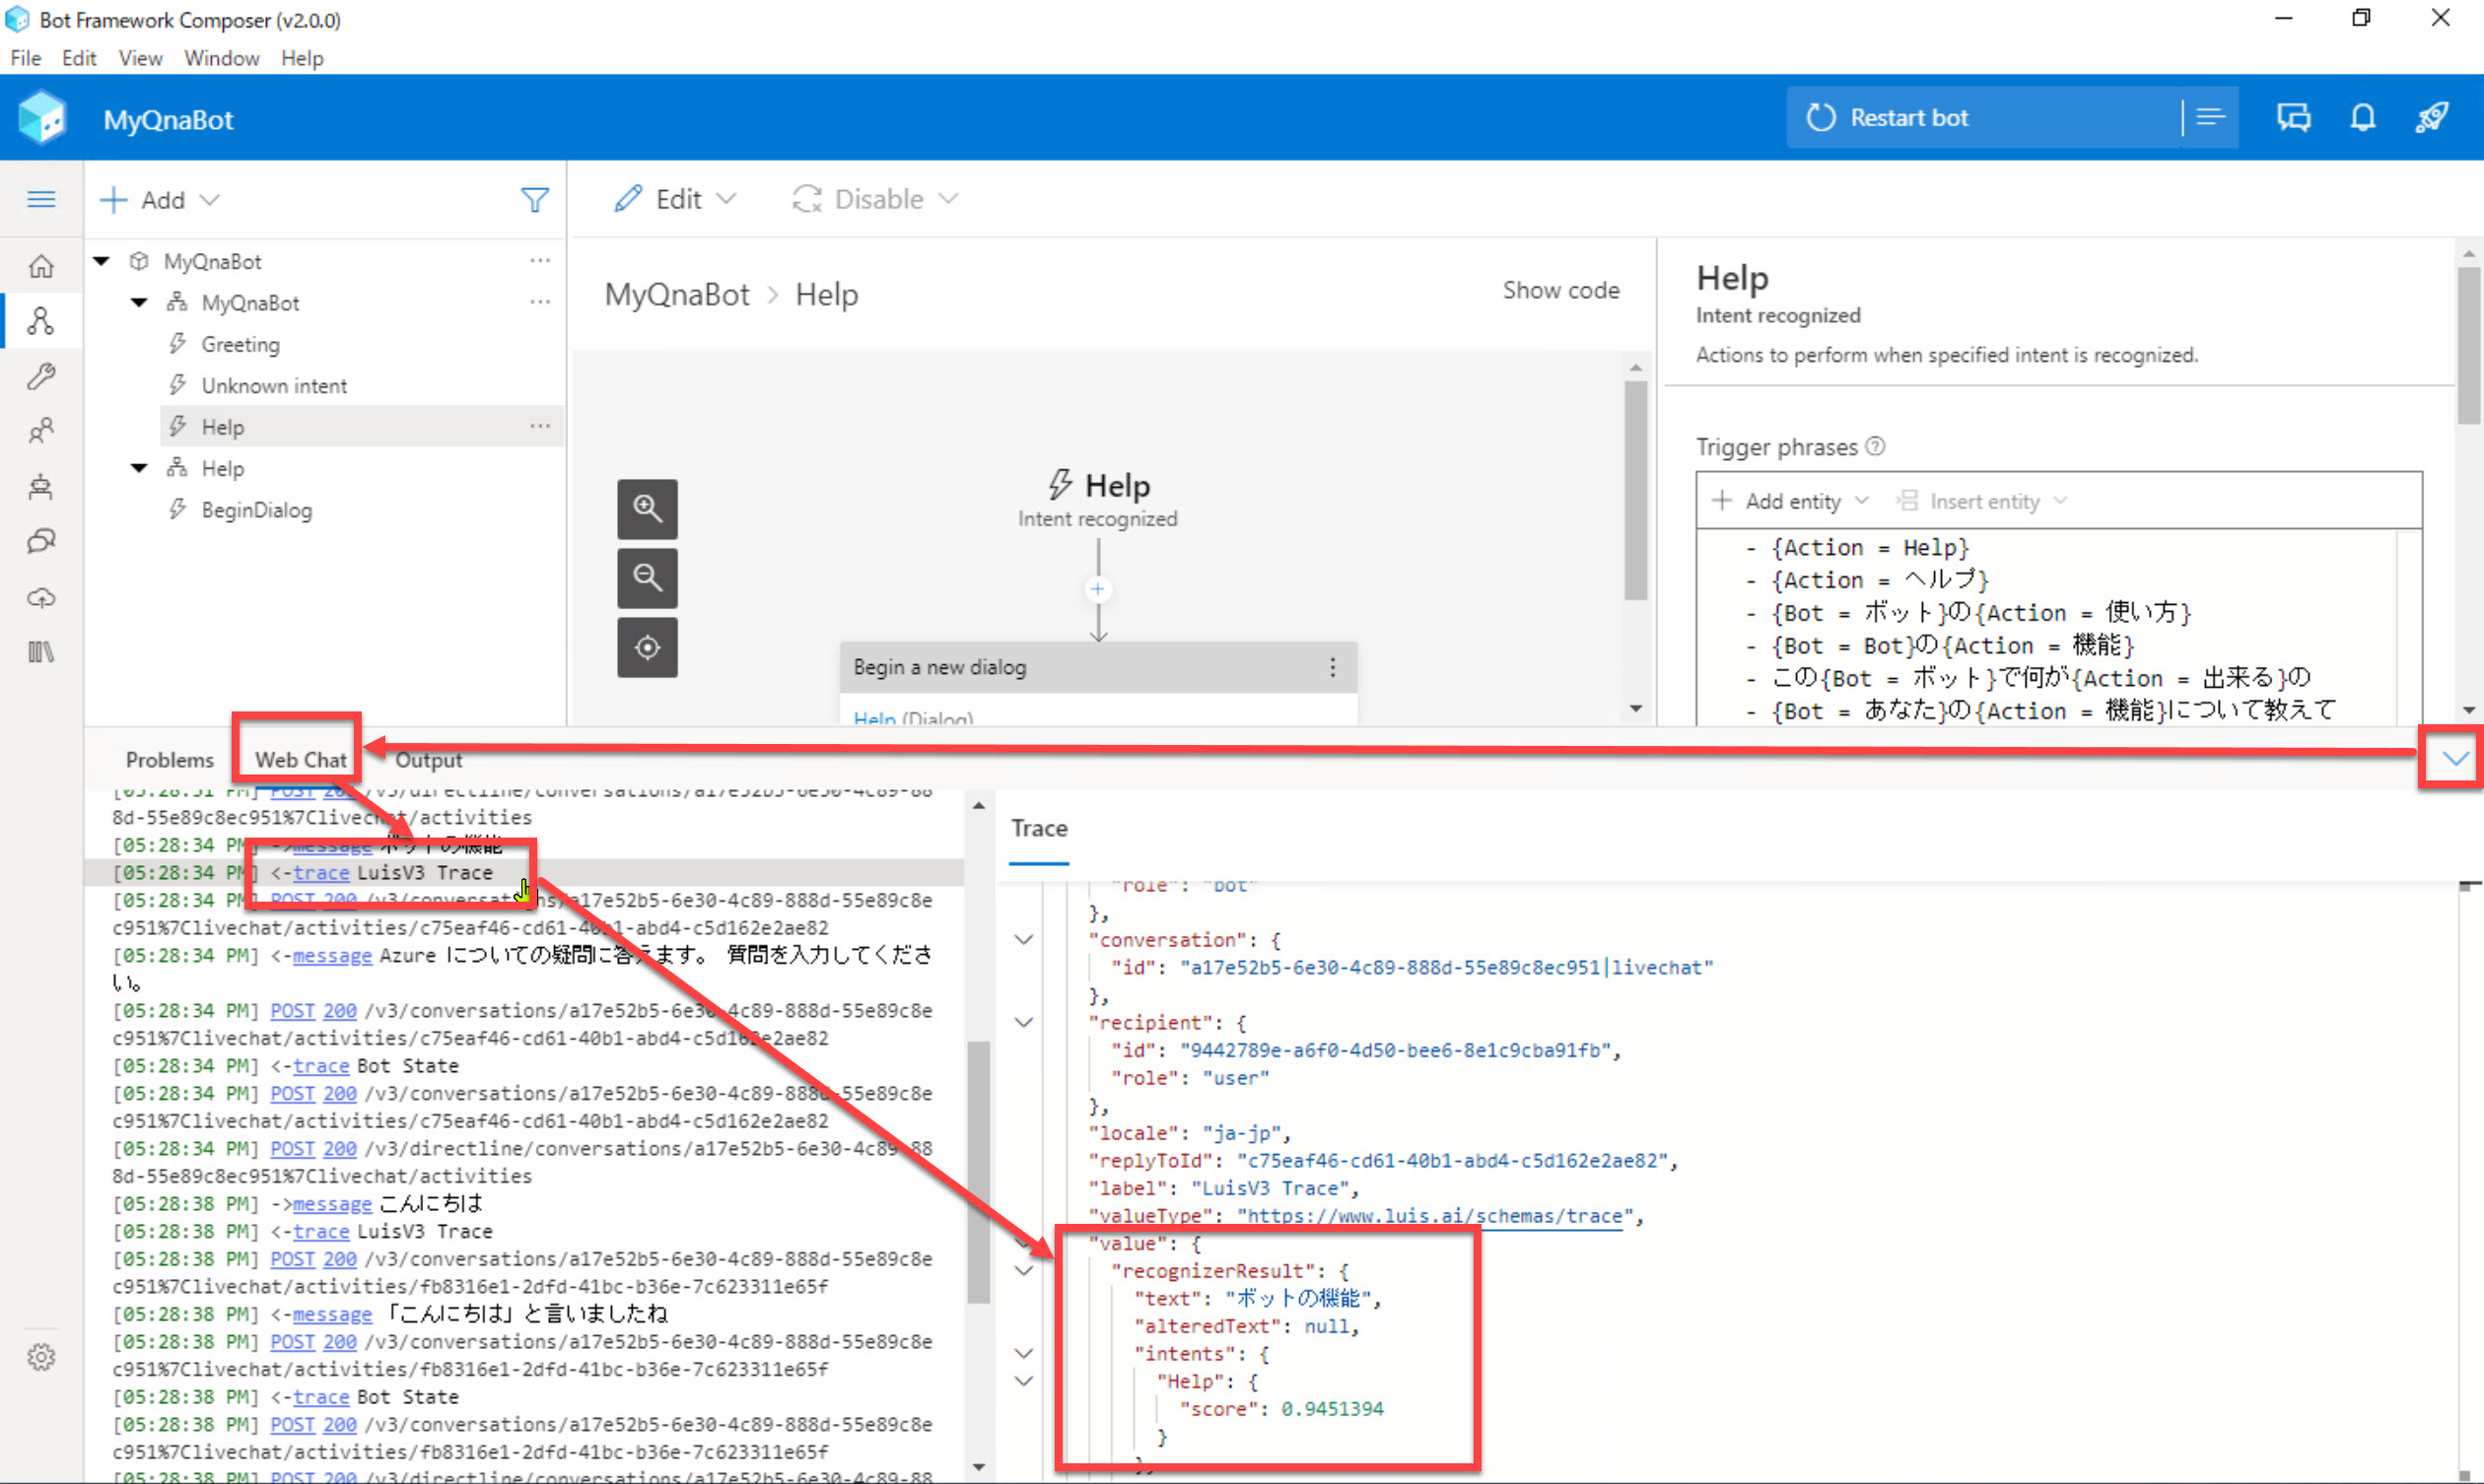Open notifications bell icon
The width and height of the screenshot is (2484, 1484).
(2362, 117)
